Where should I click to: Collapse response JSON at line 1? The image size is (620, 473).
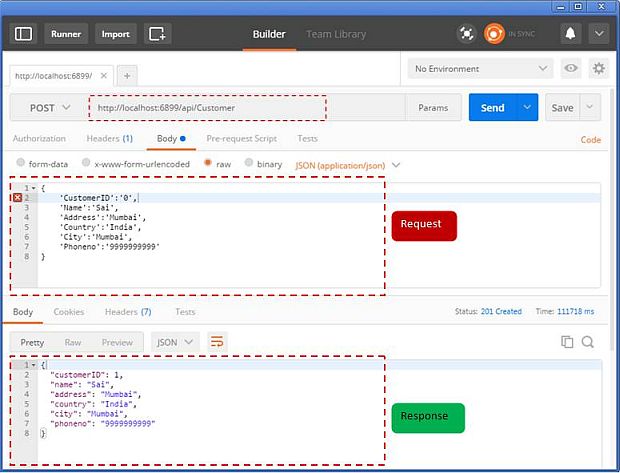tap(34, 365)
